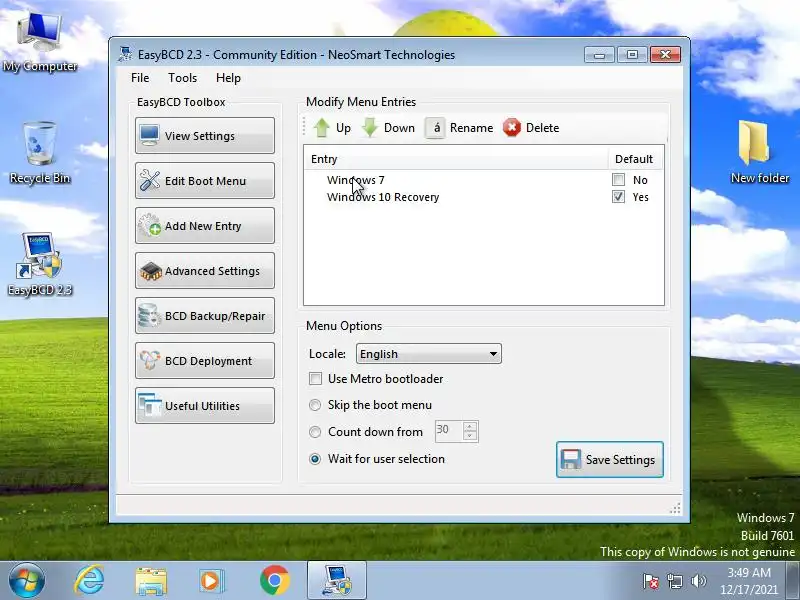
Task: Open the File menu
Action: pos(140,78)
